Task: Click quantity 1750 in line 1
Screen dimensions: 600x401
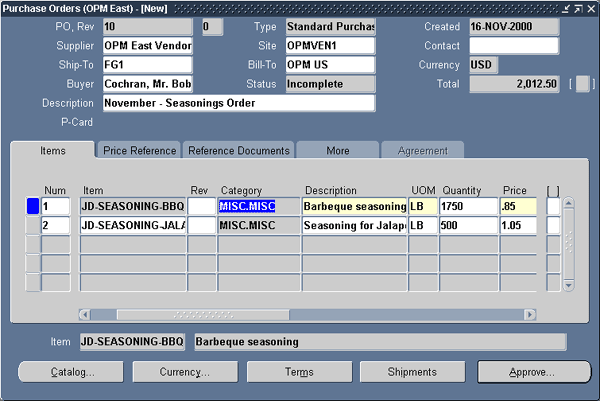Action: [468, 206]
